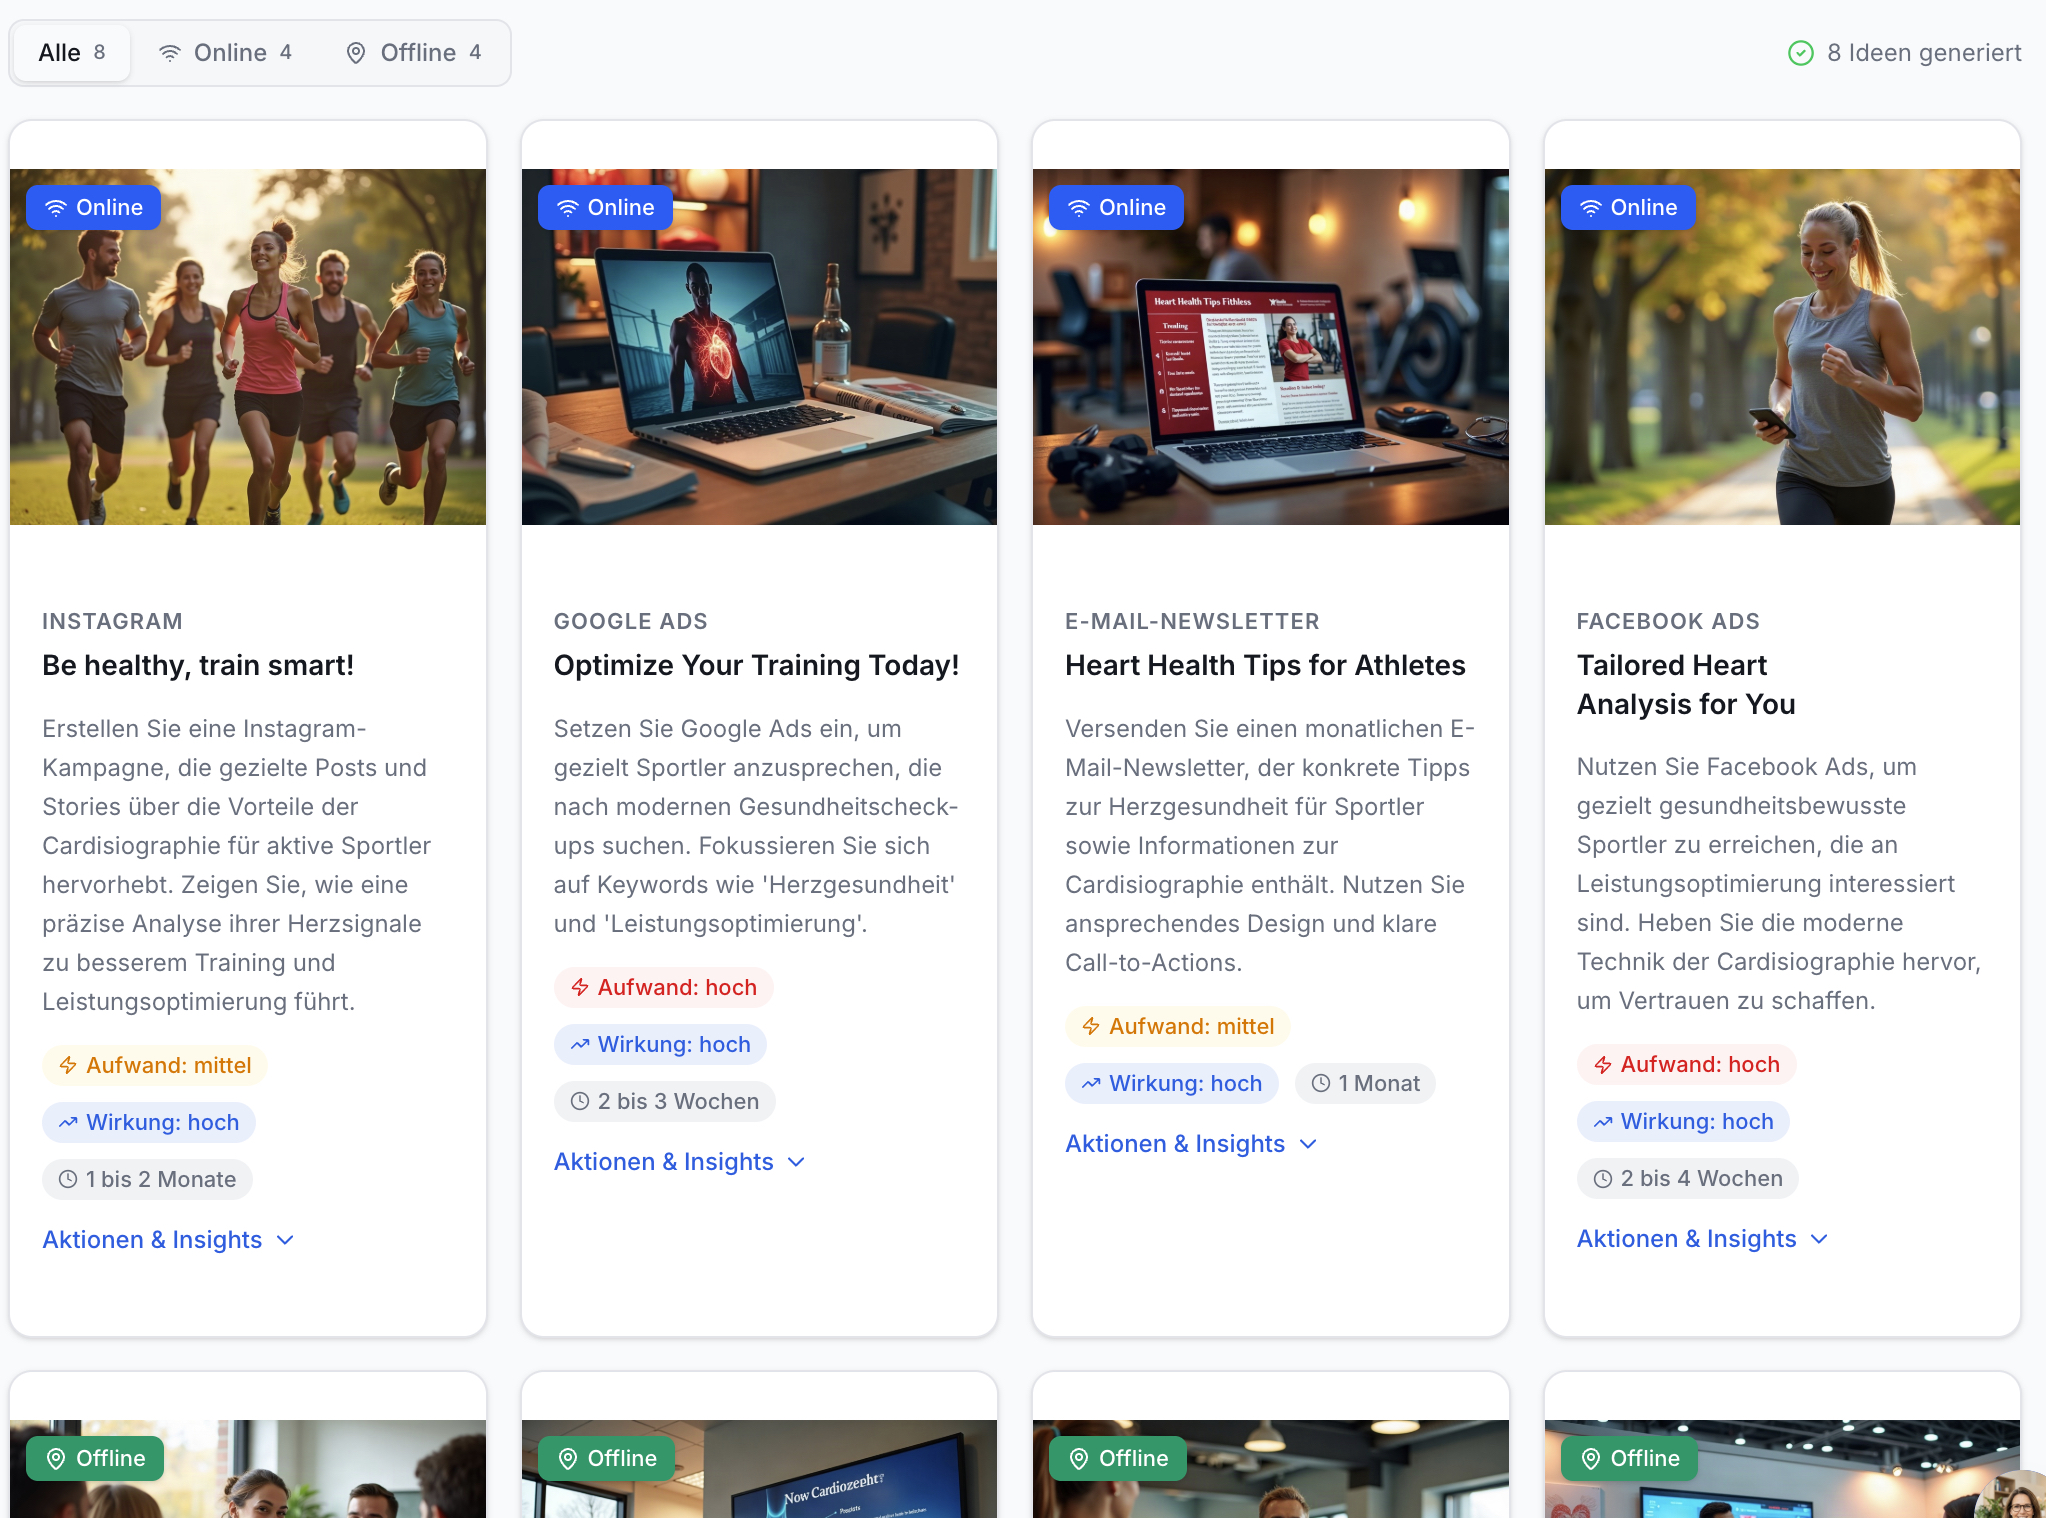
Task: Click the Wirkung: hoch tag on the Instagram card
Action: point(149,1122)
